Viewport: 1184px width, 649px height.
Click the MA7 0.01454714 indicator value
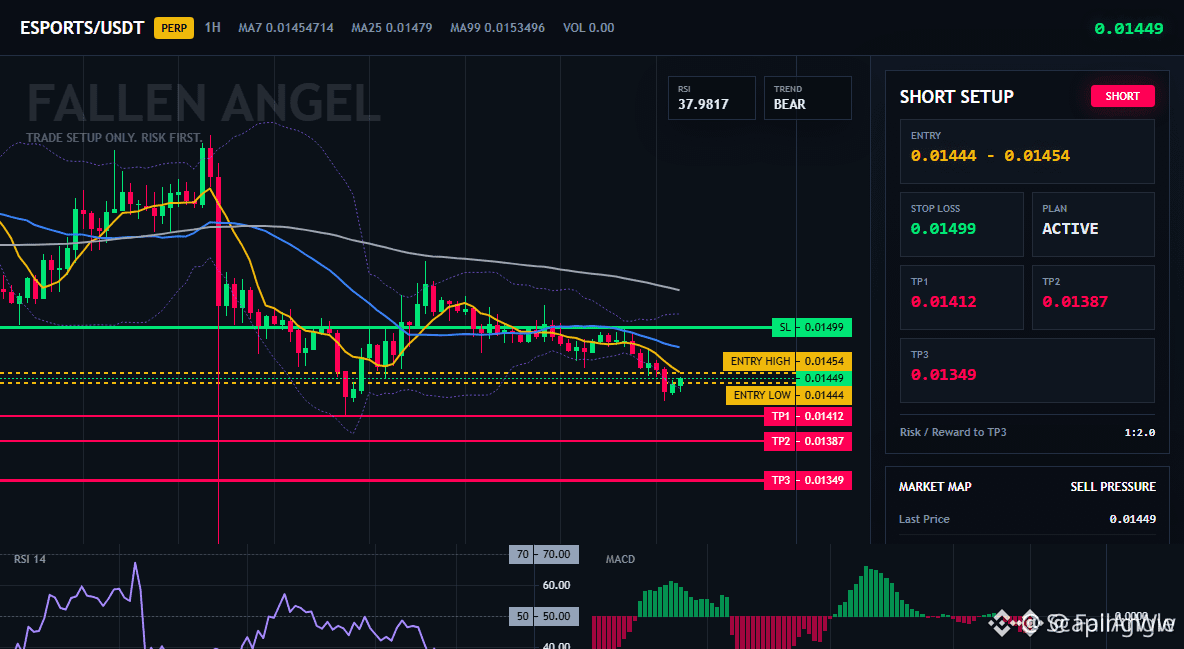[x=285, y=28]
